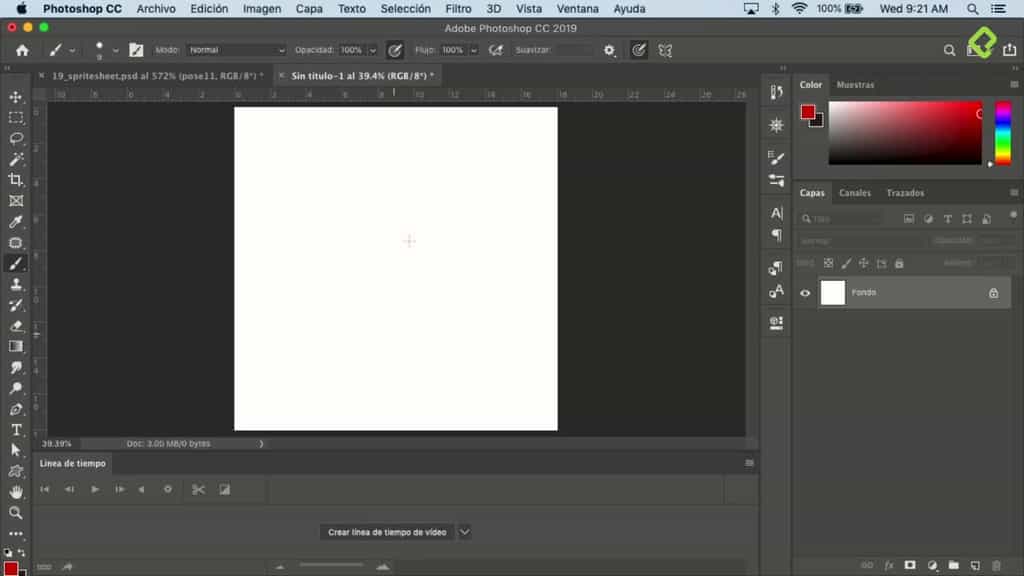The width and height of the screenshot is (1024, 576).
Task: Switch to the 19_spritesheet.psd document tab
Action: [158, 76]
